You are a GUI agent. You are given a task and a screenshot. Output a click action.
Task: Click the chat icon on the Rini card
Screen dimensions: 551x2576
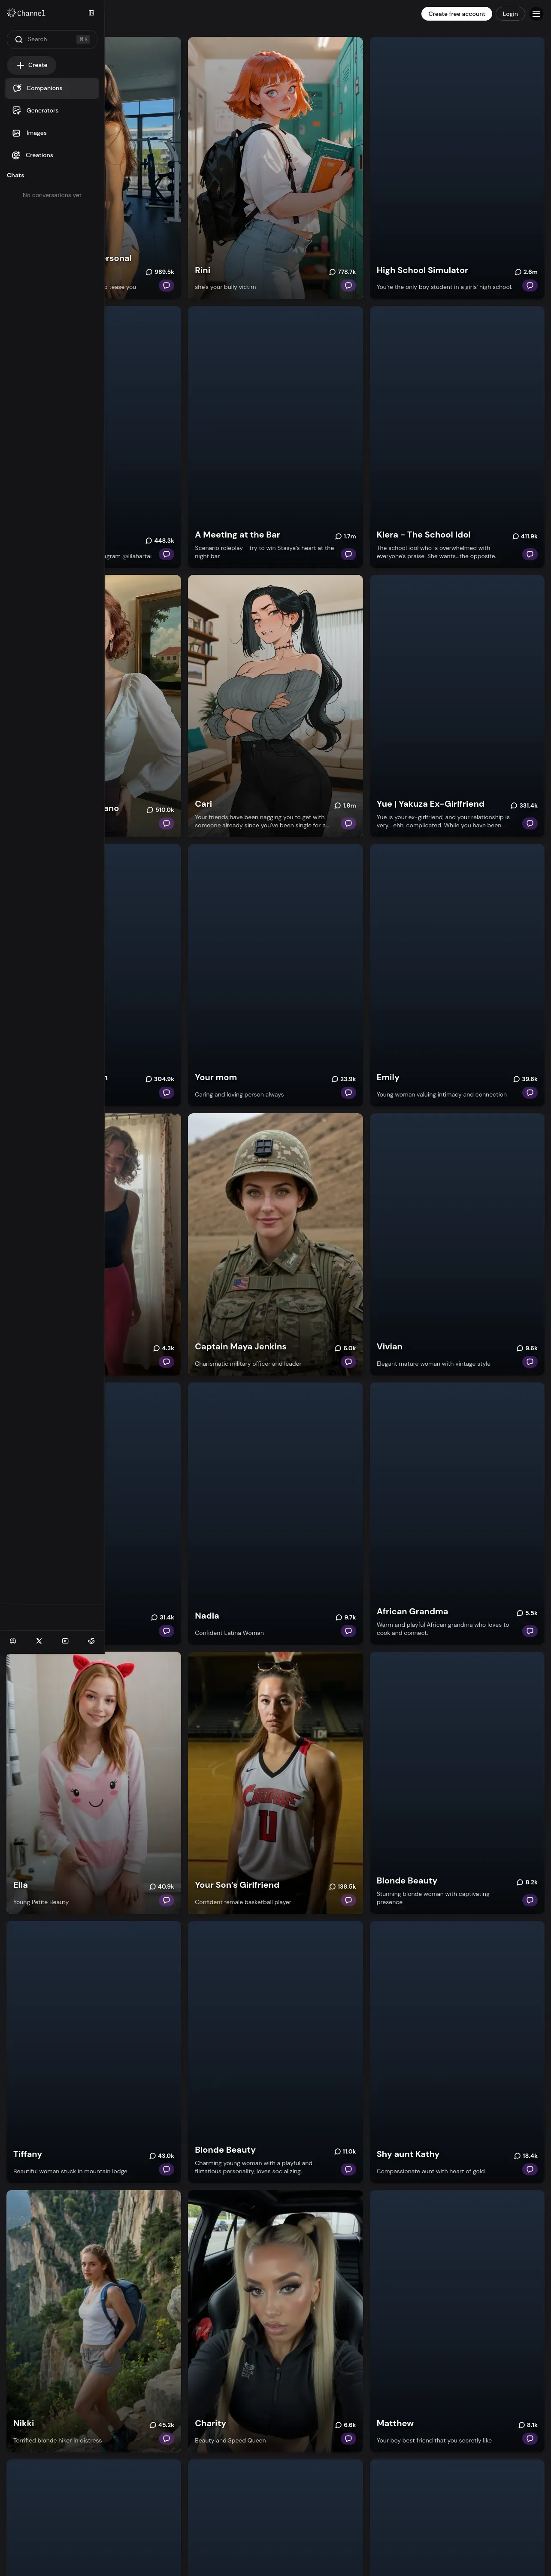tap(348, 286)
